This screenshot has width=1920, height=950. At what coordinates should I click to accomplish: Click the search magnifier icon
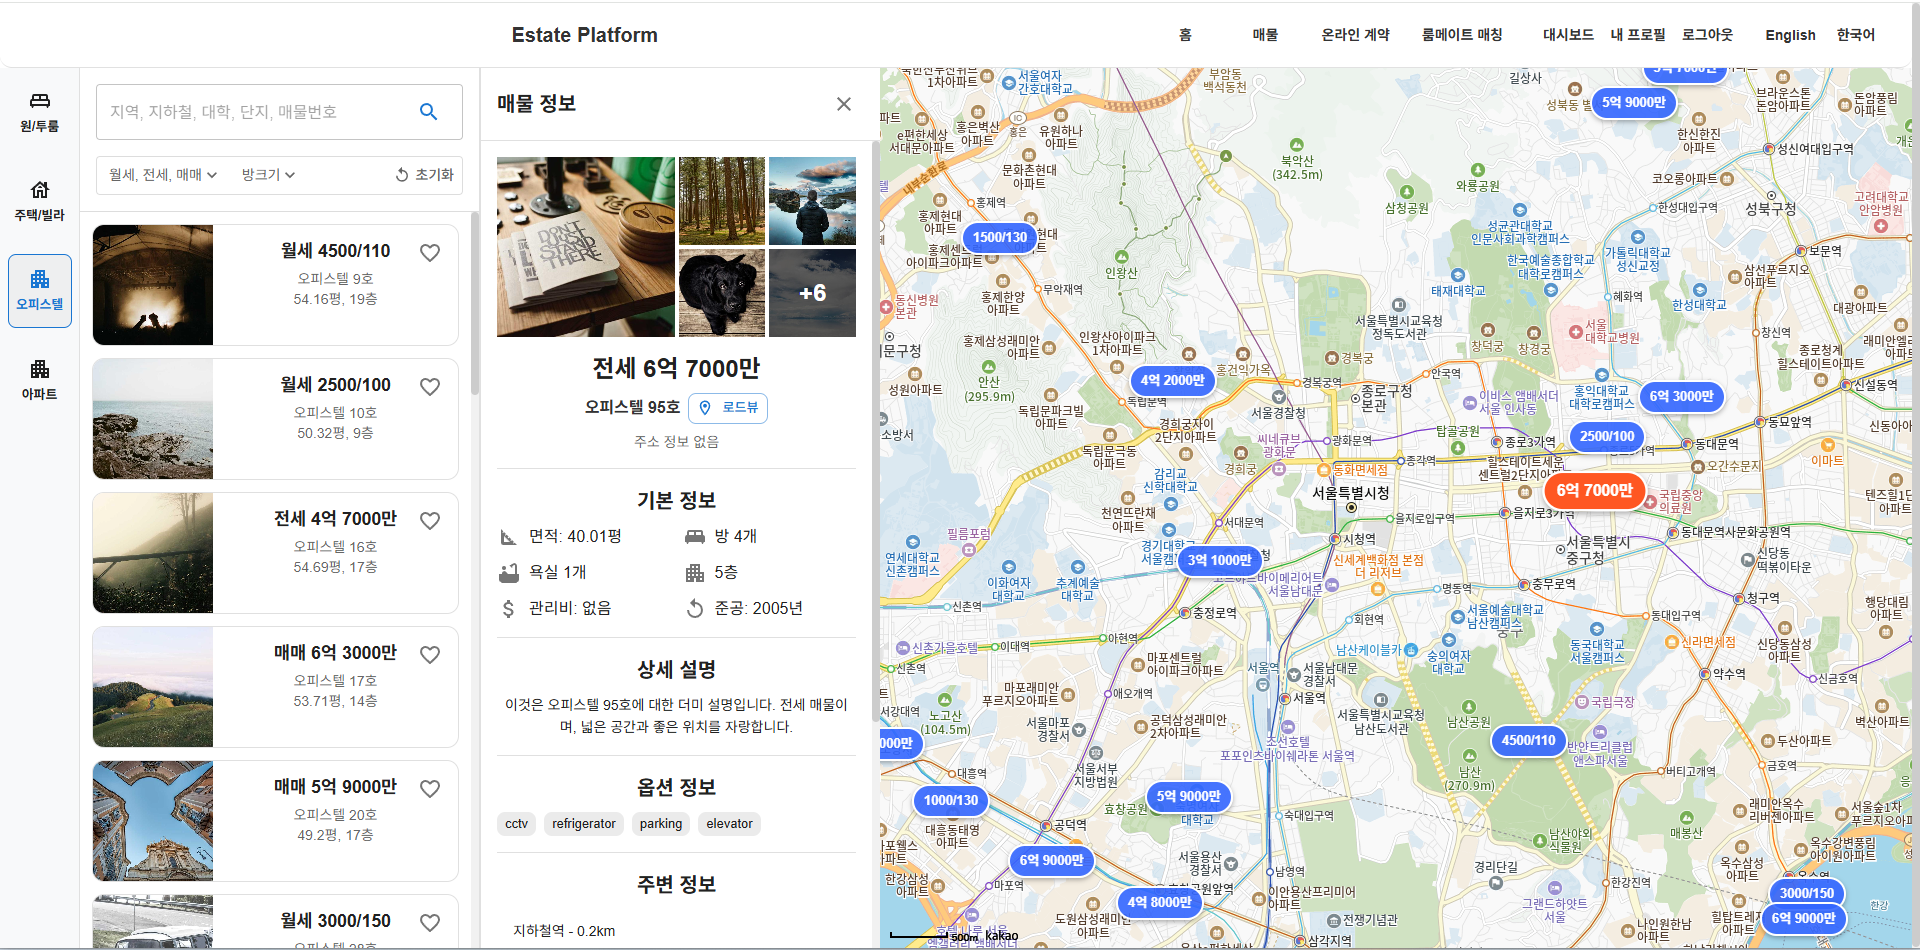point(429,112)
